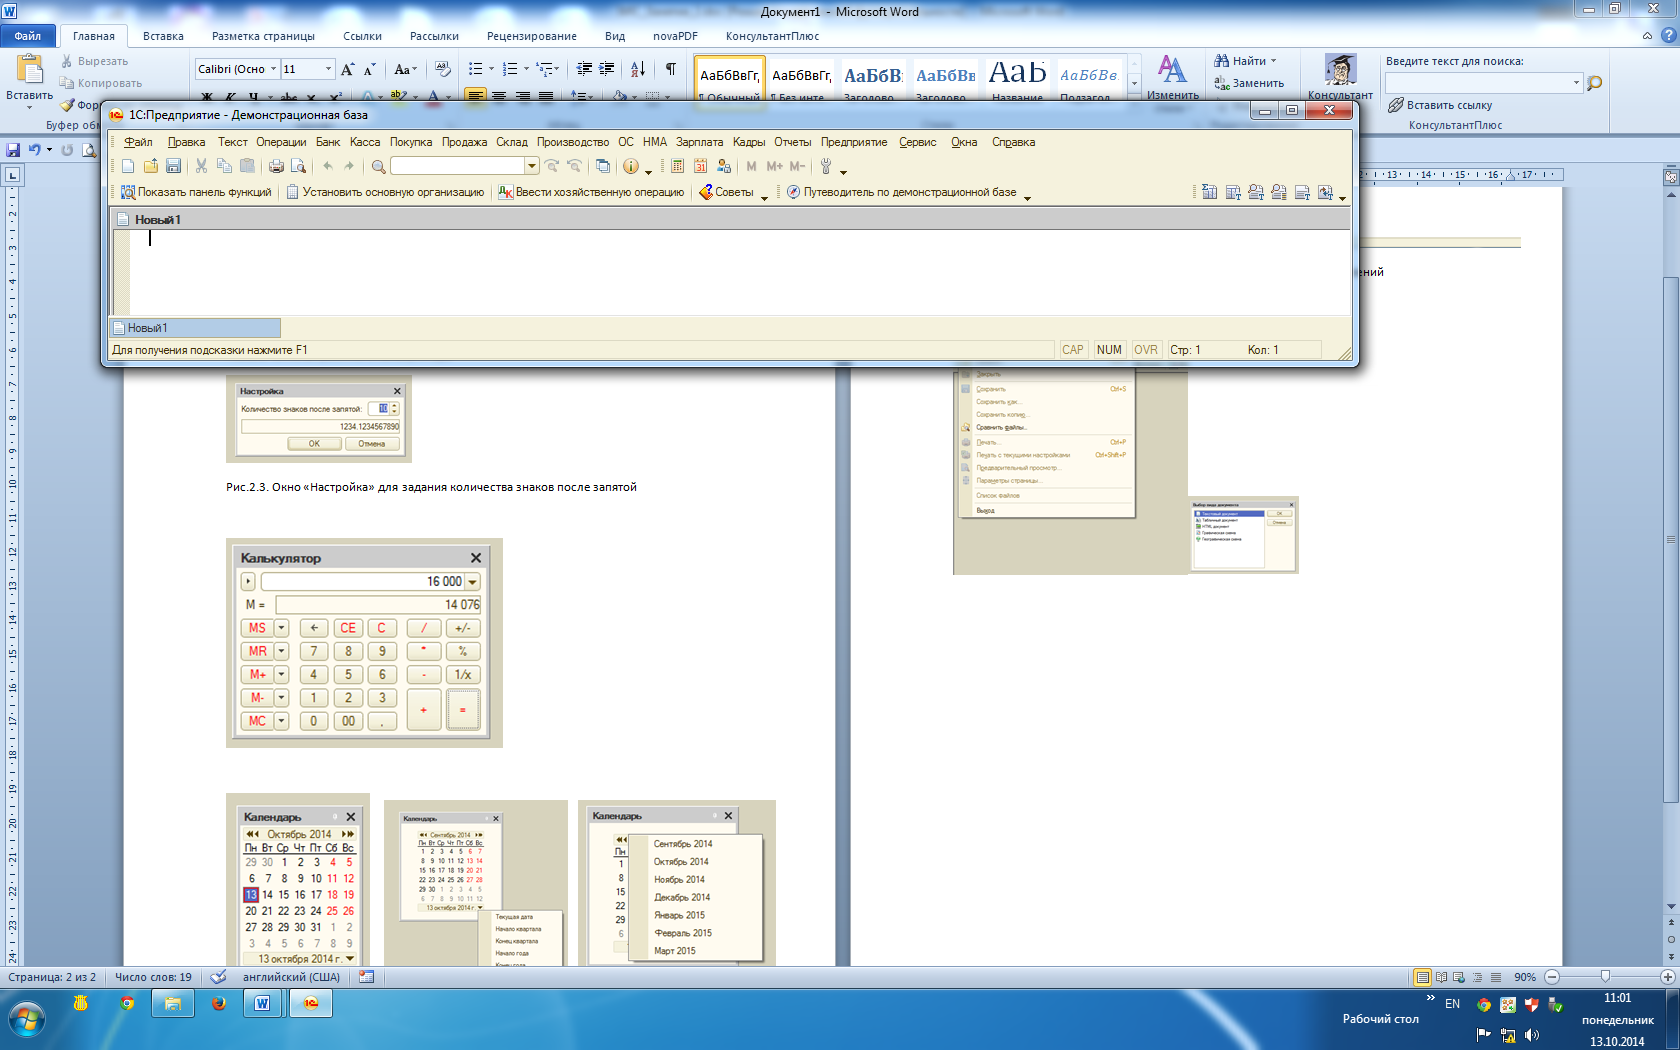This screenshot has width=1680, height=1050.
Task: Click the Noviy1 window tab in 1C
Action: coord(195,328)
